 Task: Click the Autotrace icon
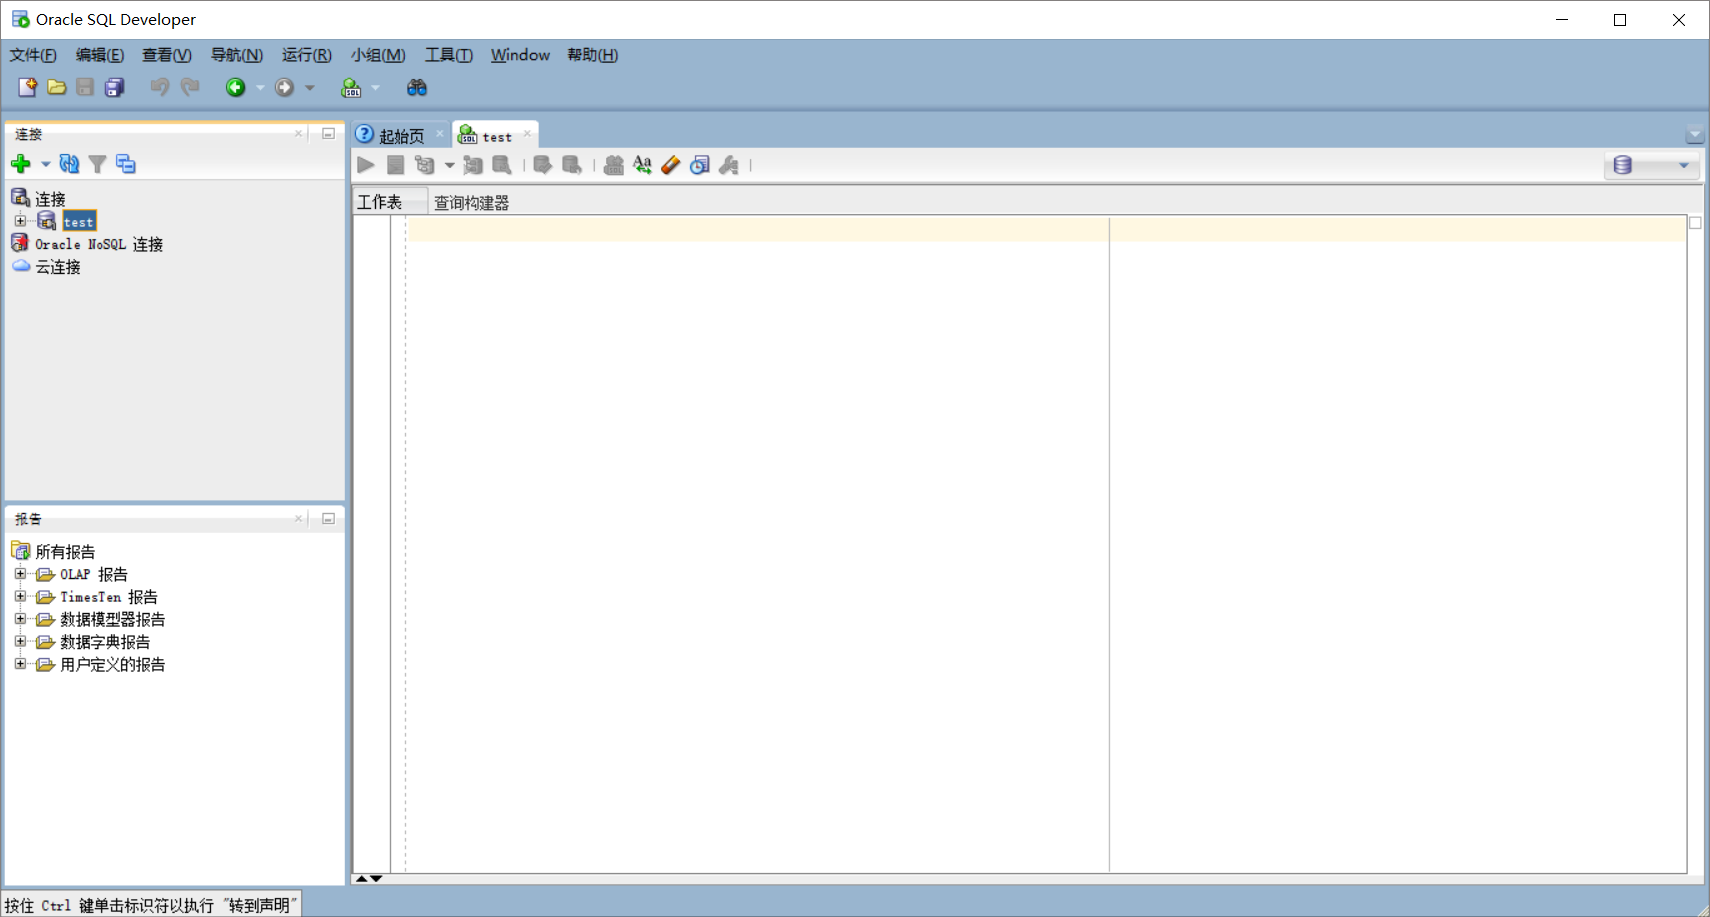coord(473,165)
